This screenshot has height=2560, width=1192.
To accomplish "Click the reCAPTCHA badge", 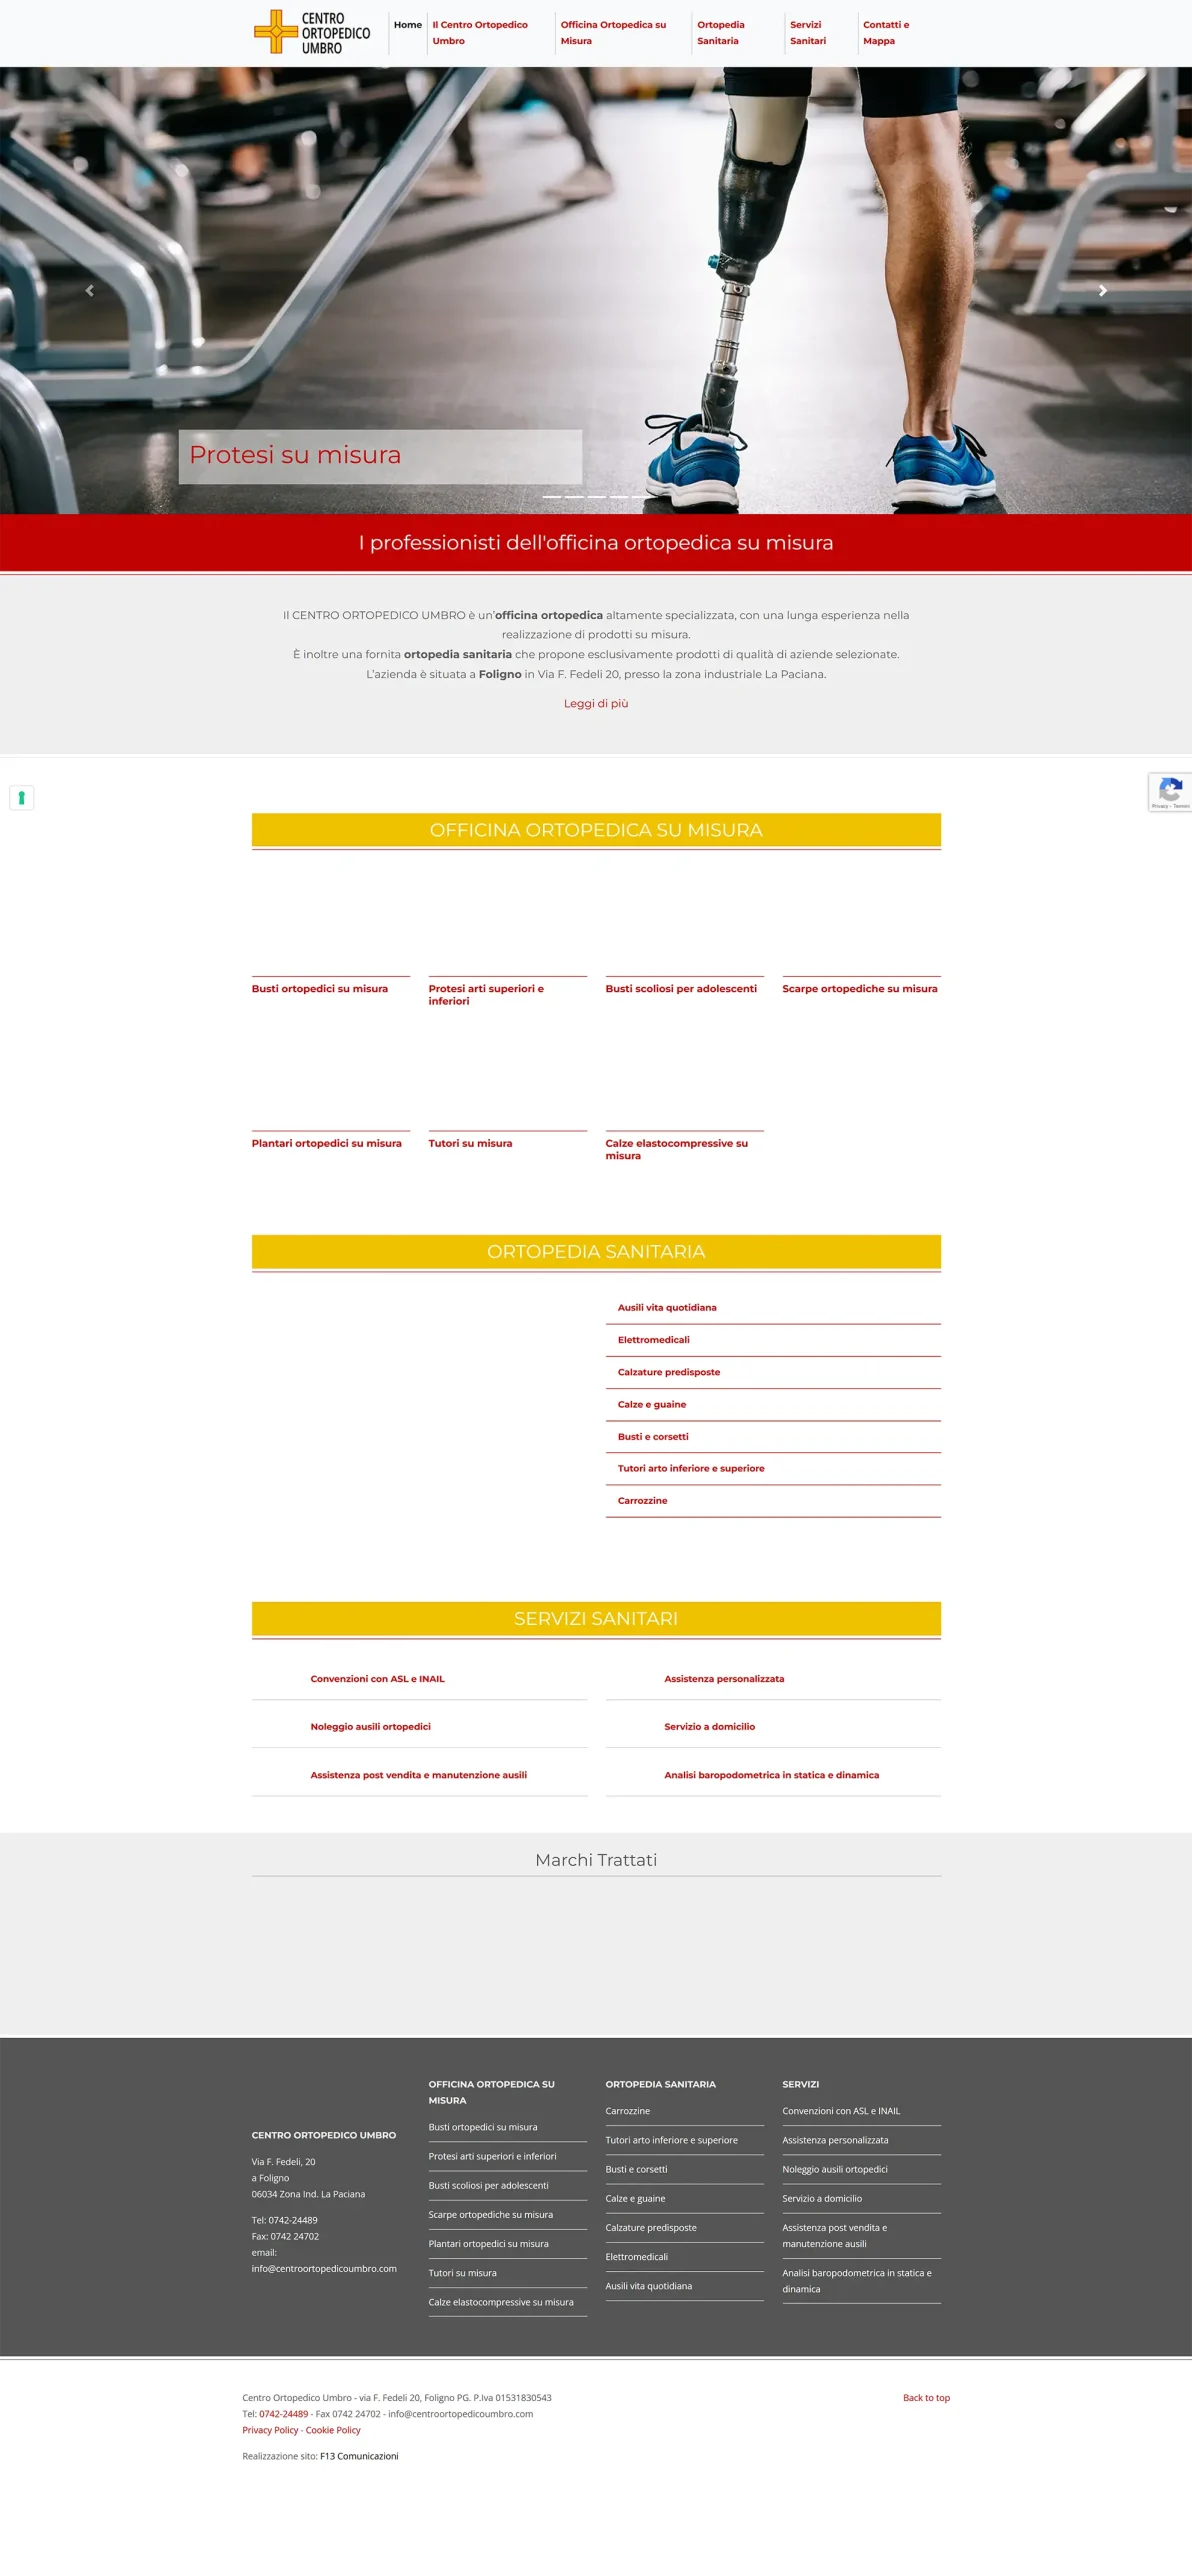I will 1169,791.
